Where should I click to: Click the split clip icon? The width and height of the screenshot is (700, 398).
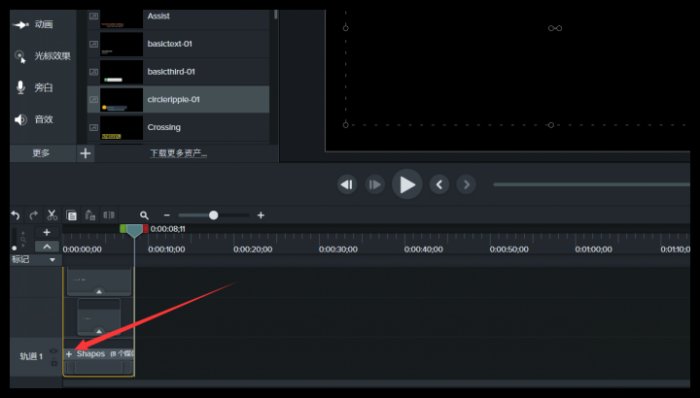[108, 216]
